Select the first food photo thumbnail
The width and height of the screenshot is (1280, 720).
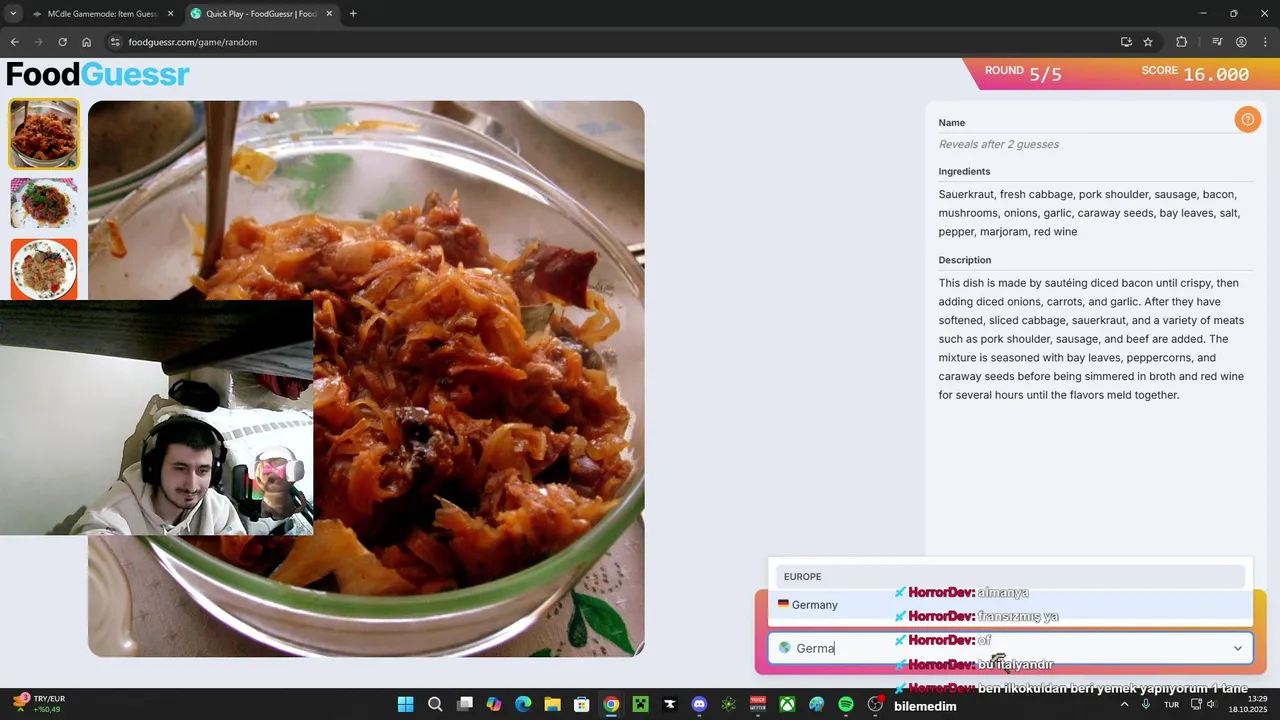pyautogui.click(x=44, y=134)
